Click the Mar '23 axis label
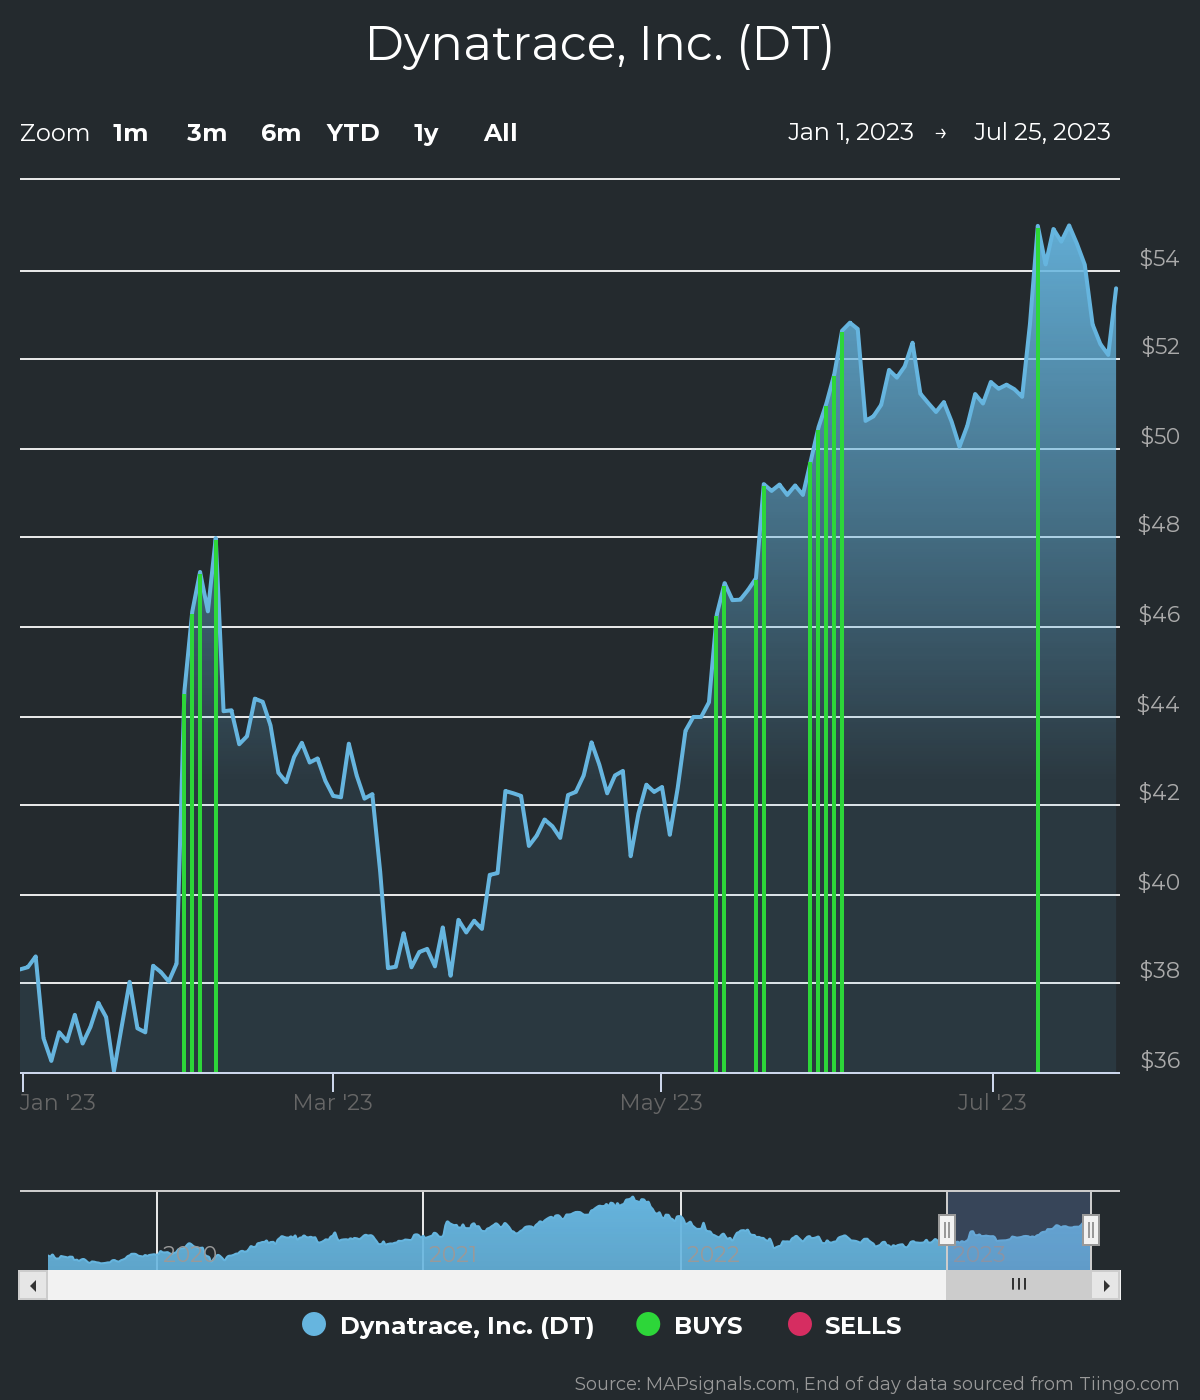Viewport: 1200px width, 1400px height. click(333, 1103)
